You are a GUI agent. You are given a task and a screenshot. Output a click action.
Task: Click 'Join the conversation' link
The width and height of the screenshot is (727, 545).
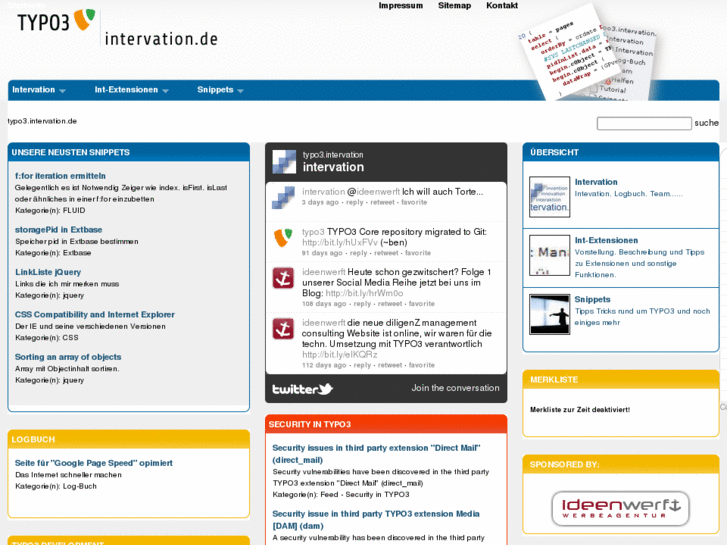click(x=455, y=388)
